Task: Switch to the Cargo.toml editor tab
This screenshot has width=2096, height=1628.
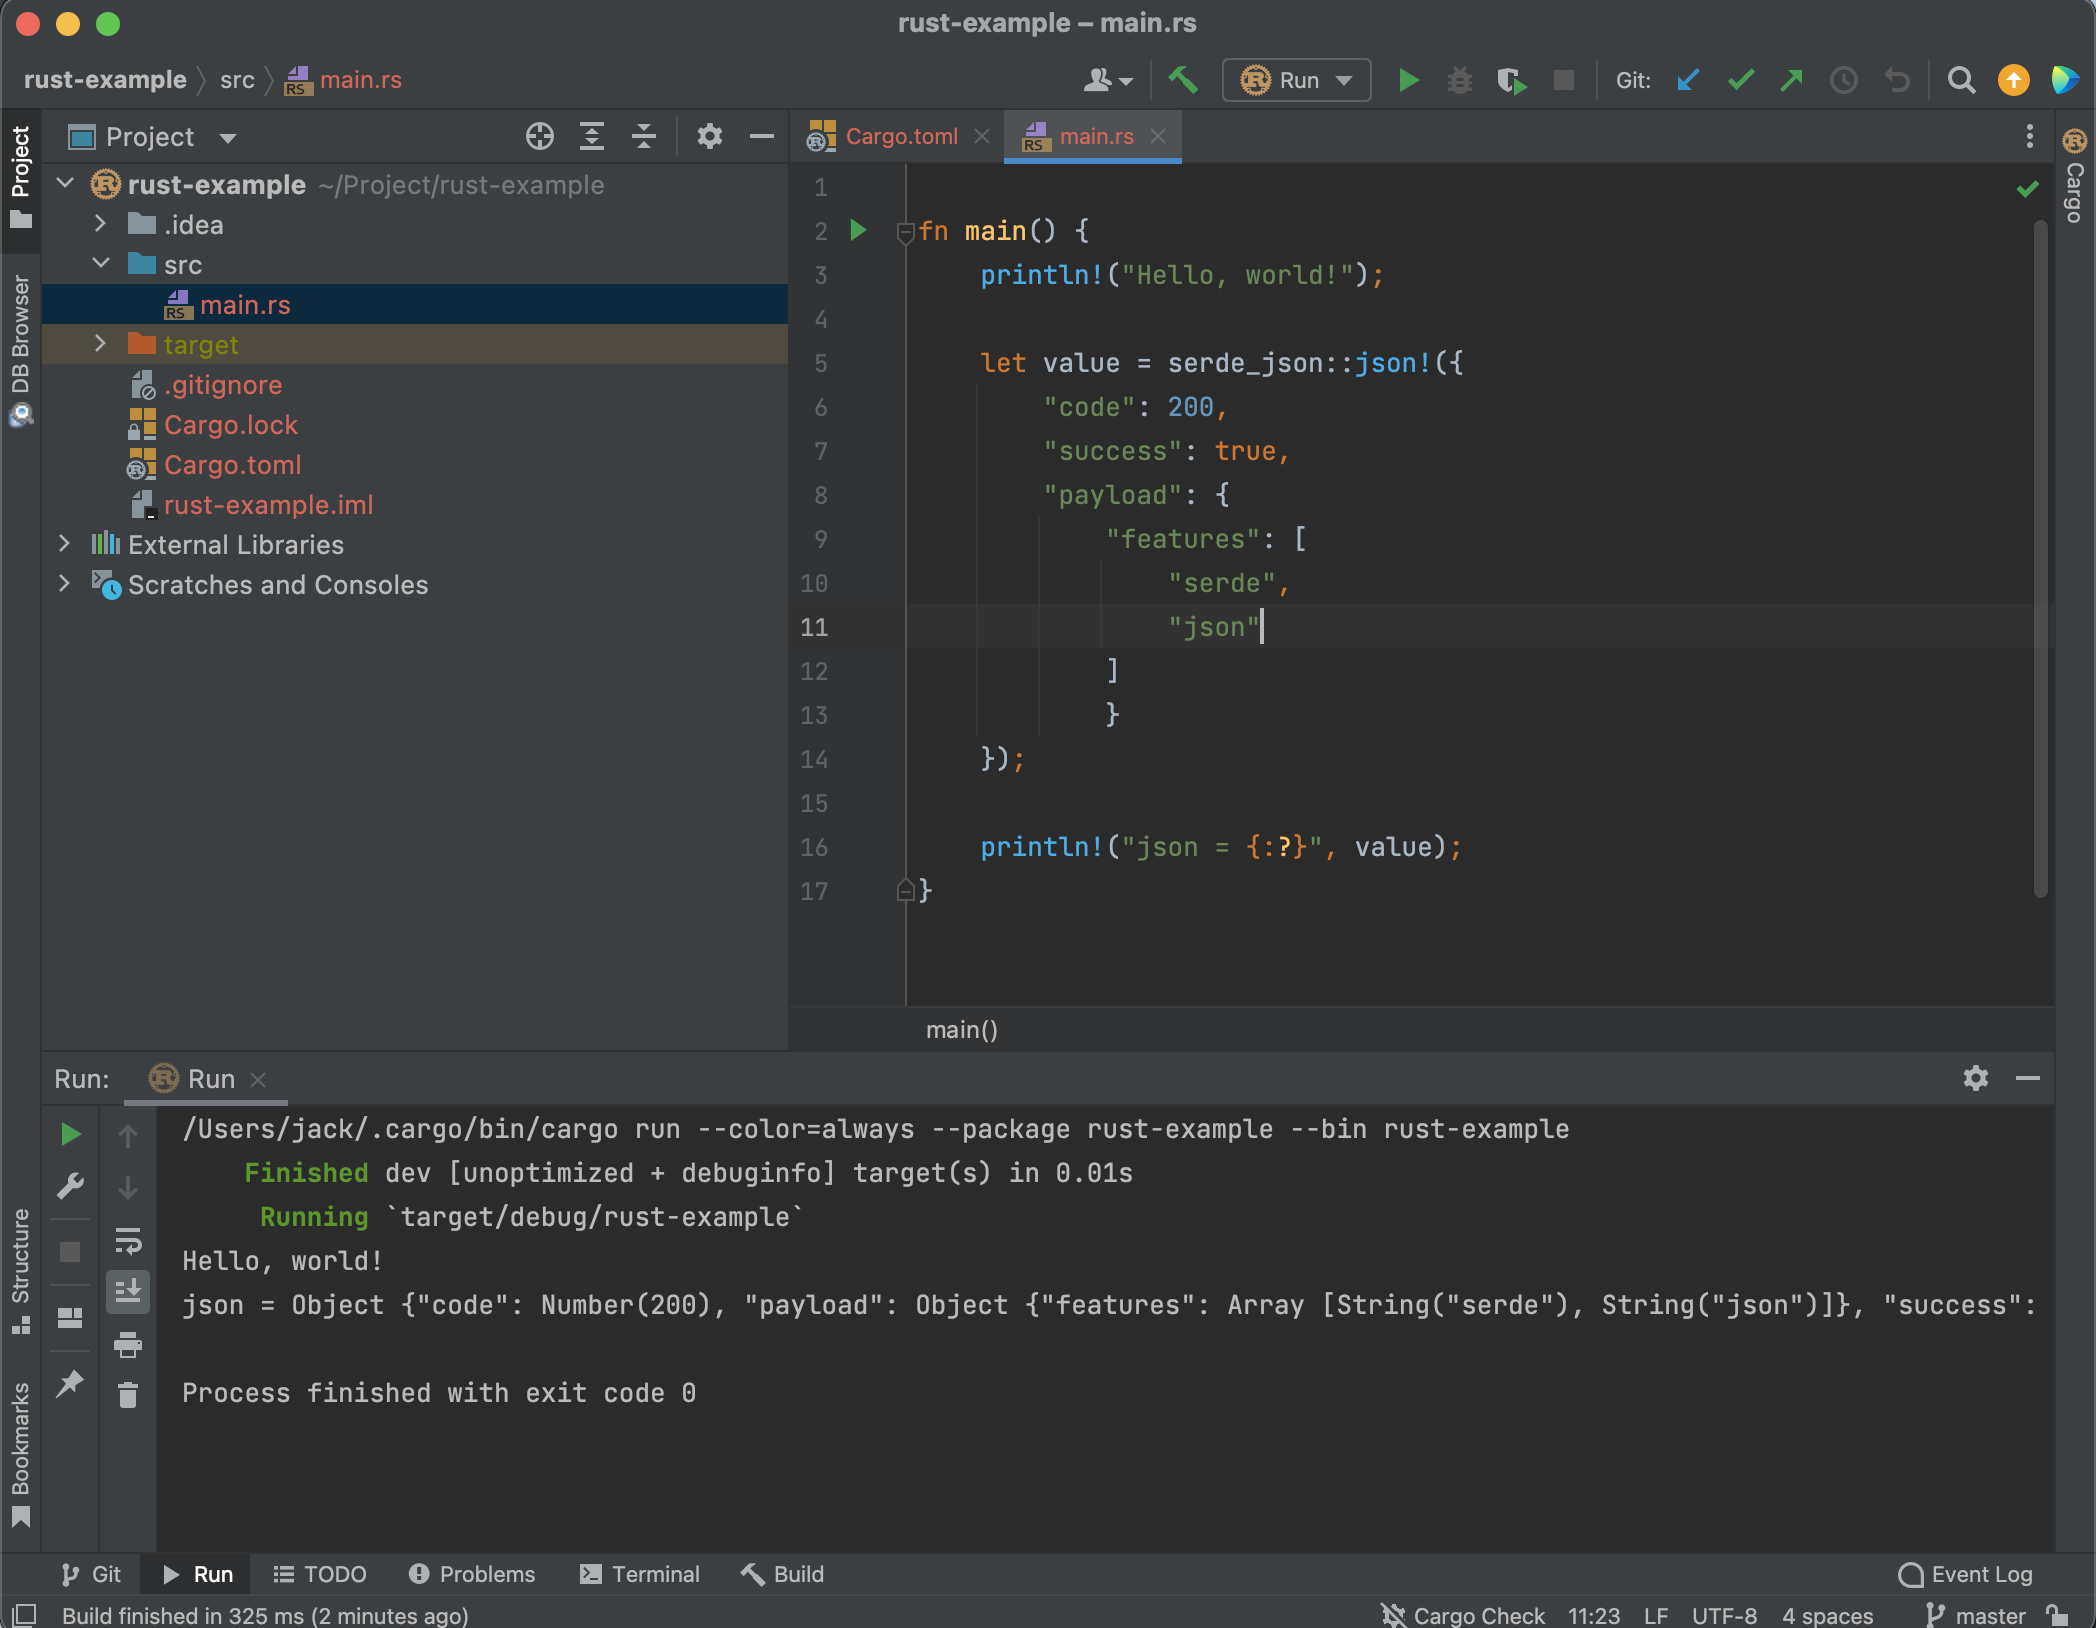Action: pos(900,136)
